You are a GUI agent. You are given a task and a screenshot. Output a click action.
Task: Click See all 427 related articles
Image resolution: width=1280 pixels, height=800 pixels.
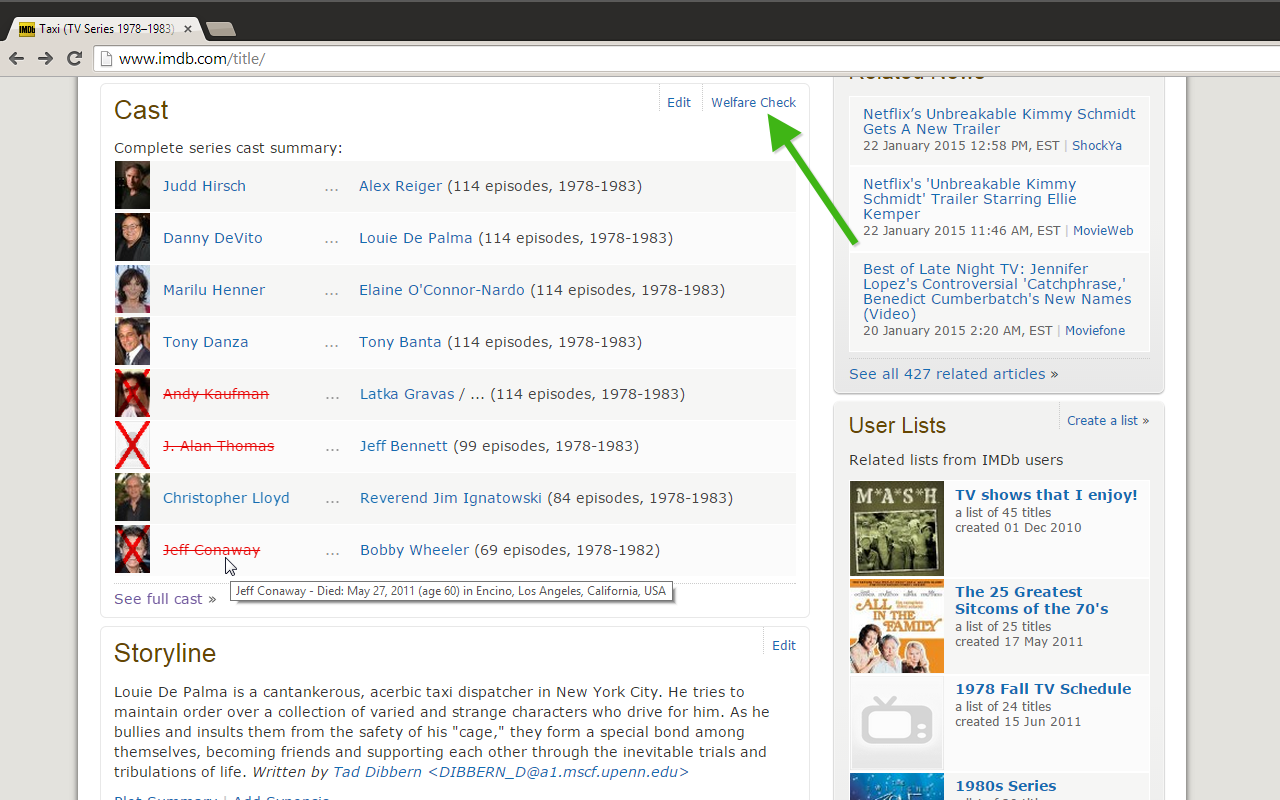coord(953,374)
